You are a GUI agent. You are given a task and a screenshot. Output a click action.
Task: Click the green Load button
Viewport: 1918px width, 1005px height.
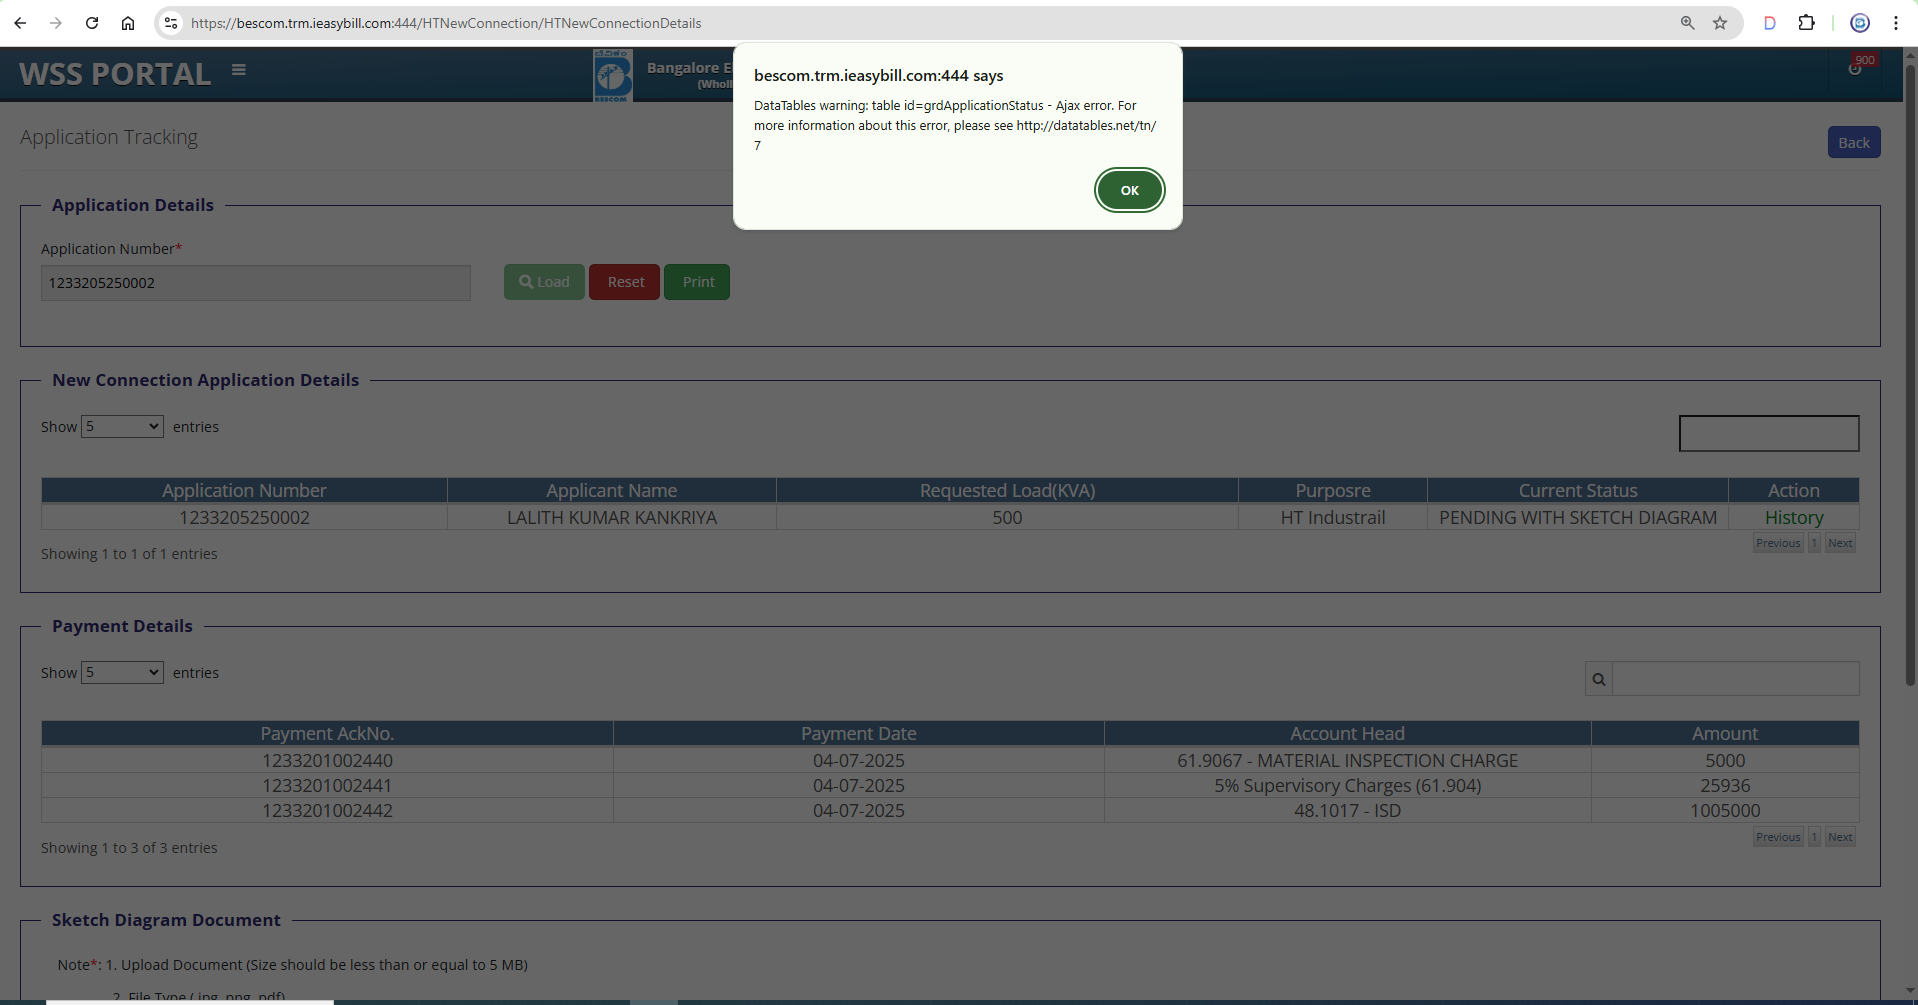544,282
